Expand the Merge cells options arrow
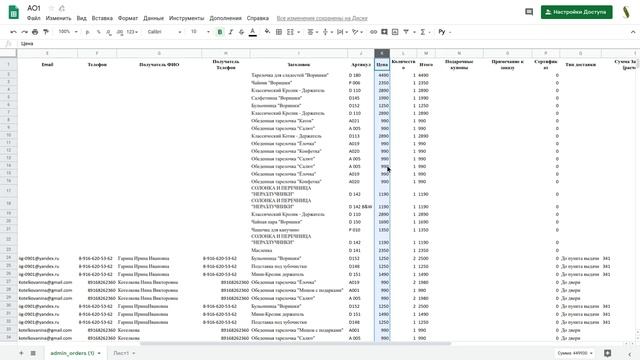Viewport: 640px width, 360px height. pyautogui.click(x=299, y=32)
